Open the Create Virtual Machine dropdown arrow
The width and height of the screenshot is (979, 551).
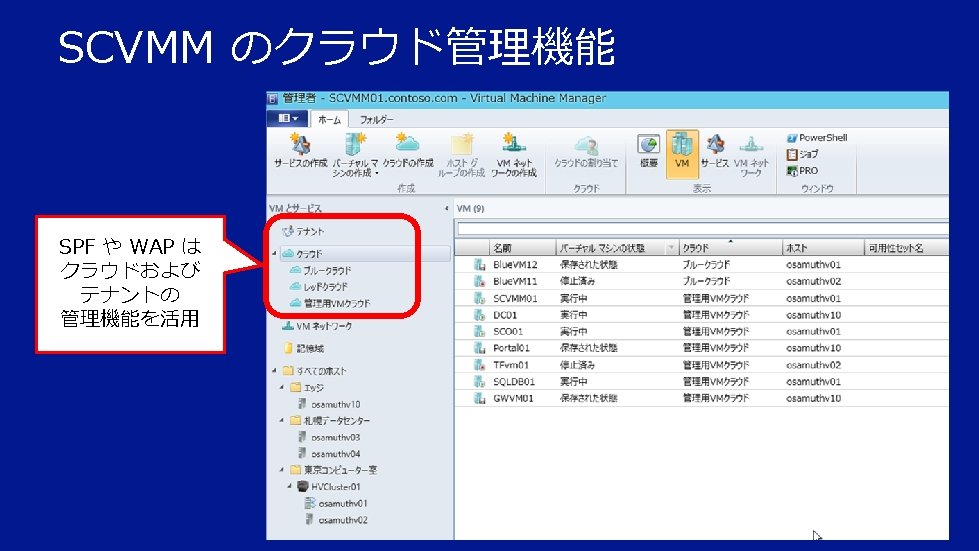(x=376, y=173)
